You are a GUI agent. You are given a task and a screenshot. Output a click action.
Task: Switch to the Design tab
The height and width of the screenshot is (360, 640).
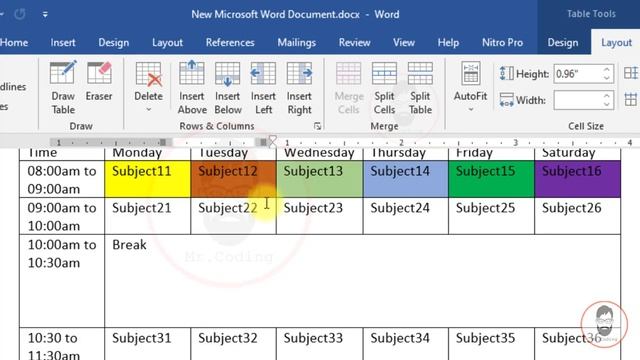click(113, 42)
